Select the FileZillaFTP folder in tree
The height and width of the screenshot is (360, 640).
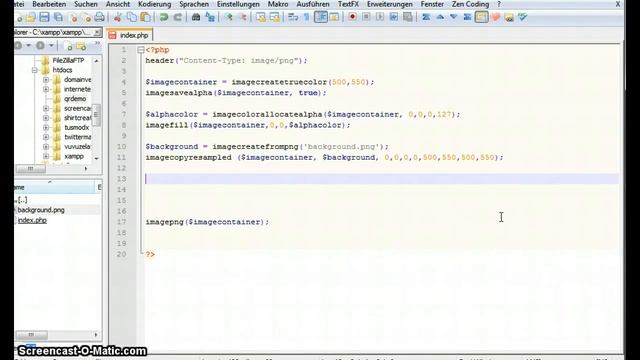pos(68,60)
